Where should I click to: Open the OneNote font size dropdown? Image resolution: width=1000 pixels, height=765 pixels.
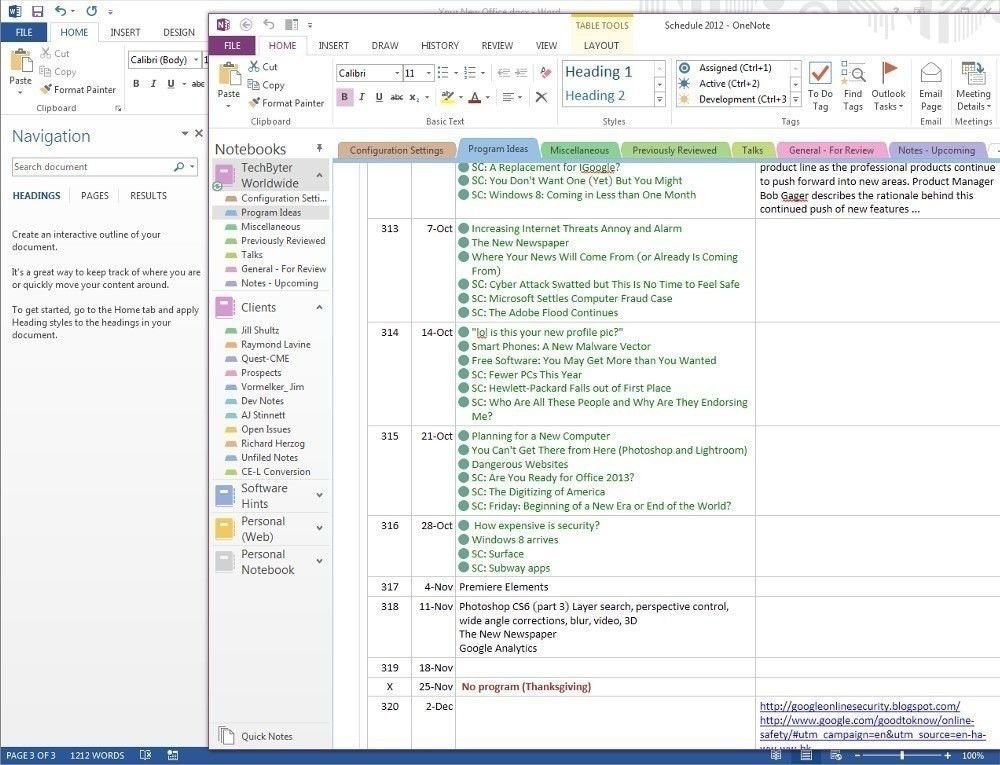coord(429,73)
